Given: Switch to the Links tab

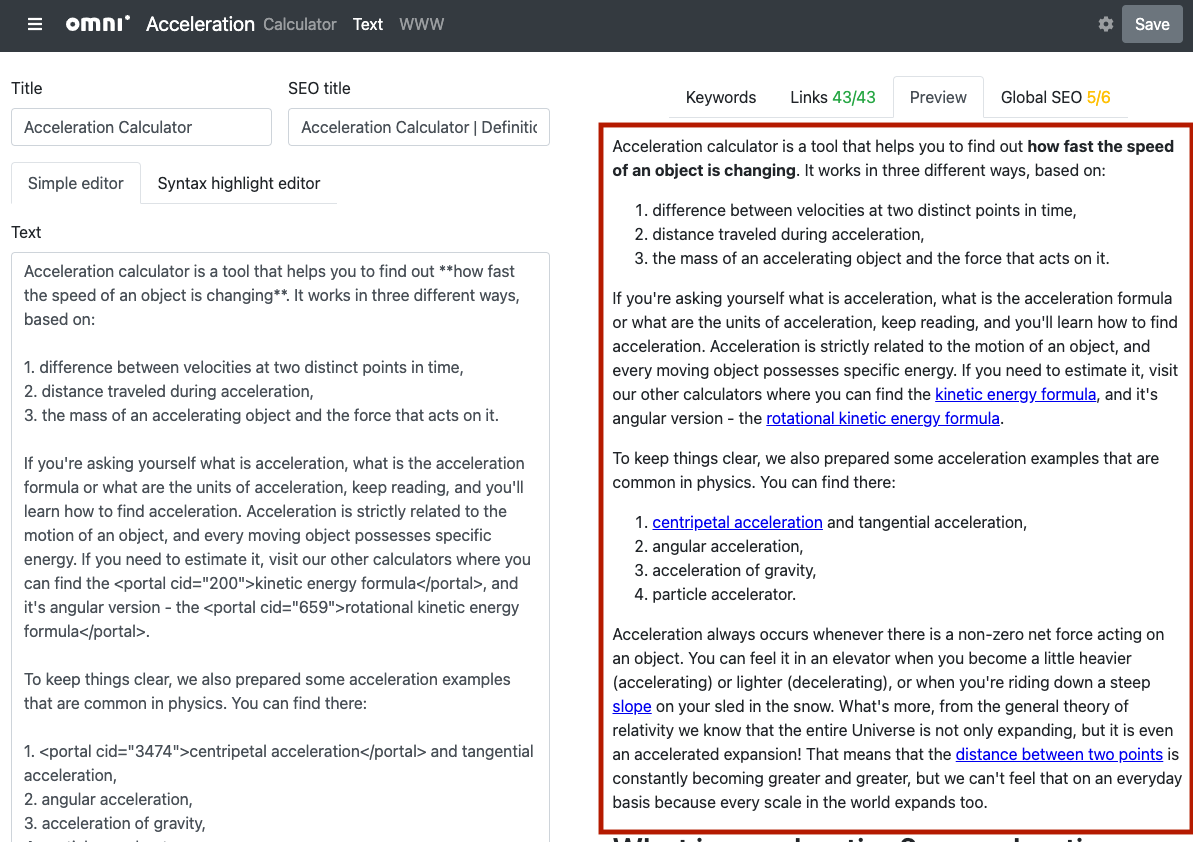Looking at the screenshot, I should coord(832,97).
